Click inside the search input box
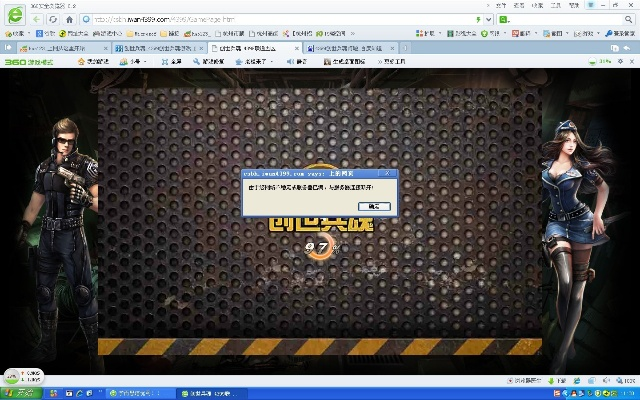640x400 pixels. point(567,19)
